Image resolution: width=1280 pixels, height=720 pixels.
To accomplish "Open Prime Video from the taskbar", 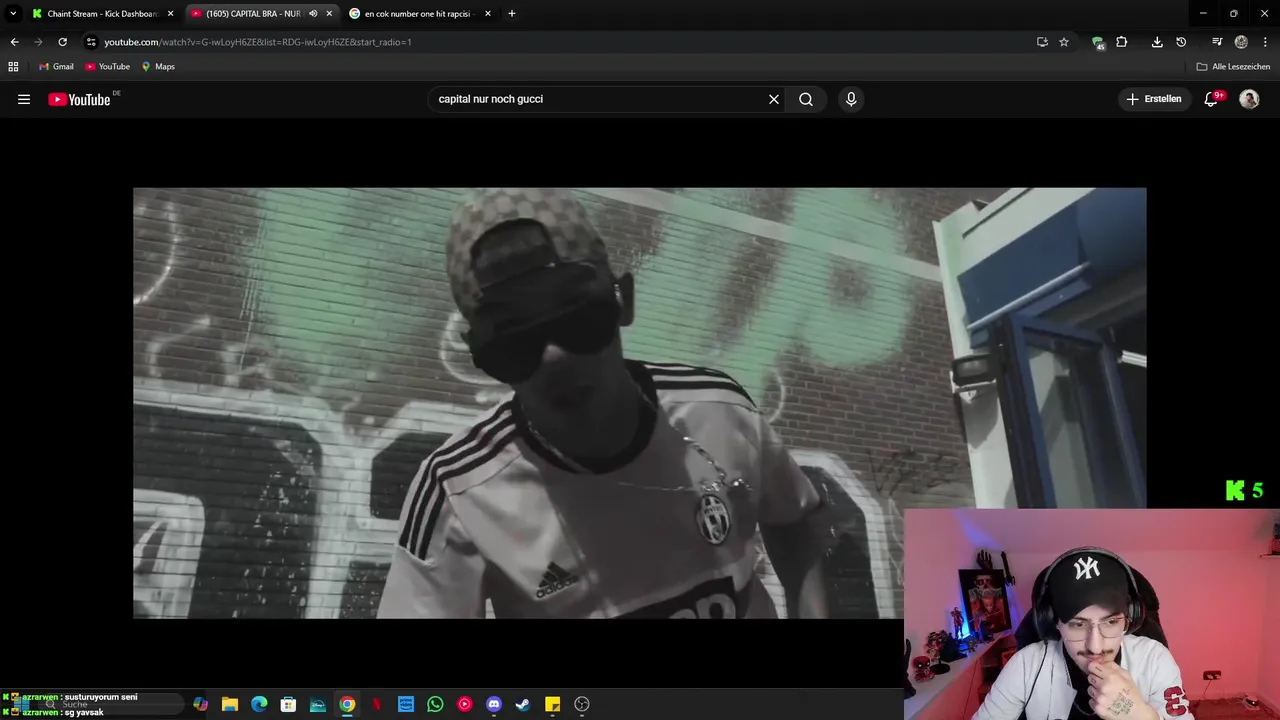I will pos(406,704).
